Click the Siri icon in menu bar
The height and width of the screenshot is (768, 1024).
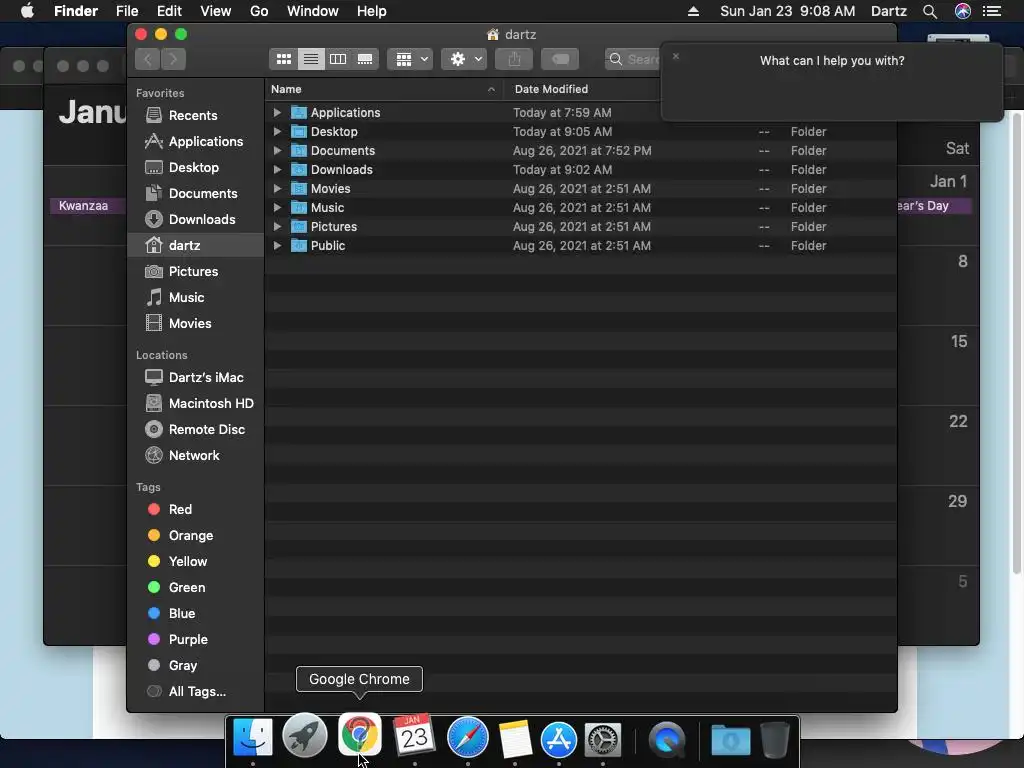pos(963,11)
